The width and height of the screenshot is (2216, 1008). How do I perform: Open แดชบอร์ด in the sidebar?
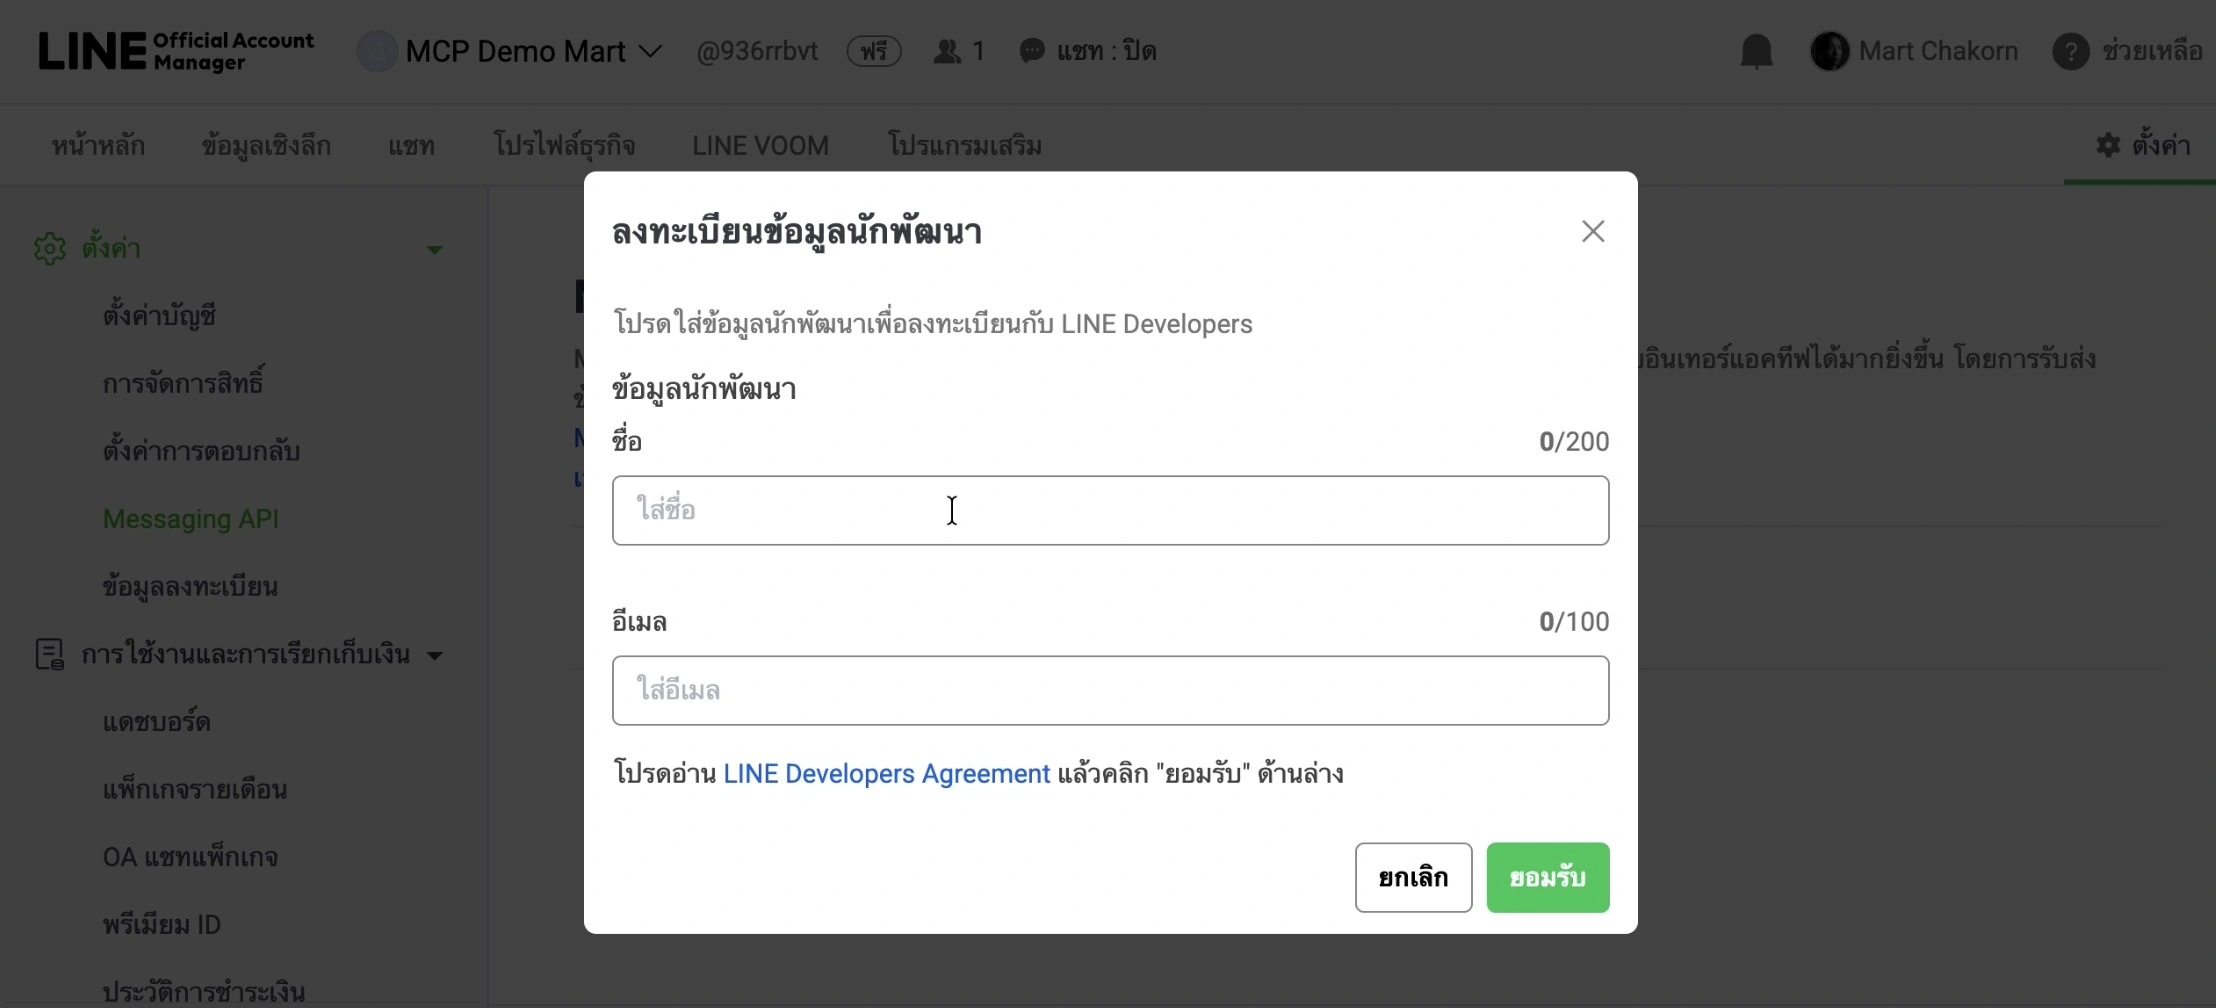pyautogui.click(x=156, y=722)
